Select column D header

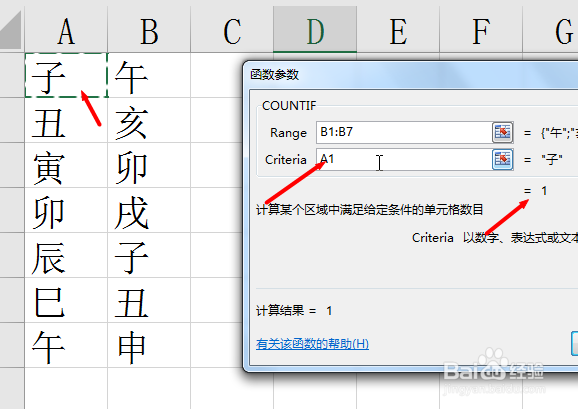pos(315,29)
